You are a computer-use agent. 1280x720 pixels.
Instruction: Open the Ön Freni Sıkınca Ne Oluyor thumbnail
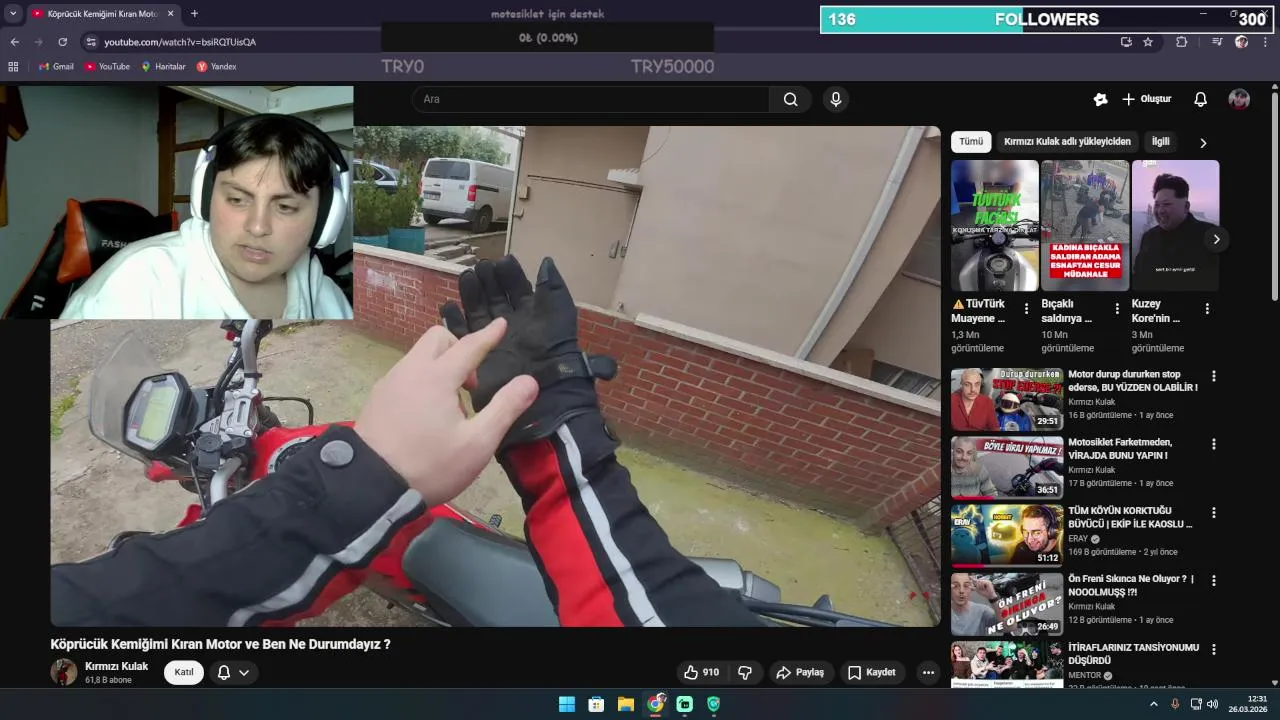point(1007,604)
